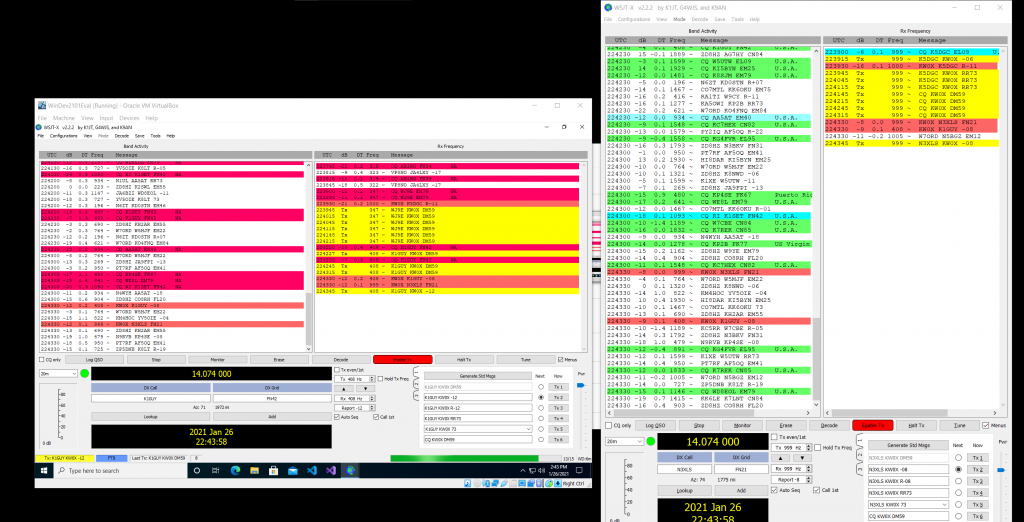Expand the K1GUY KW0X 73 message combo box

pyautogui.click(x=528, y=429)
